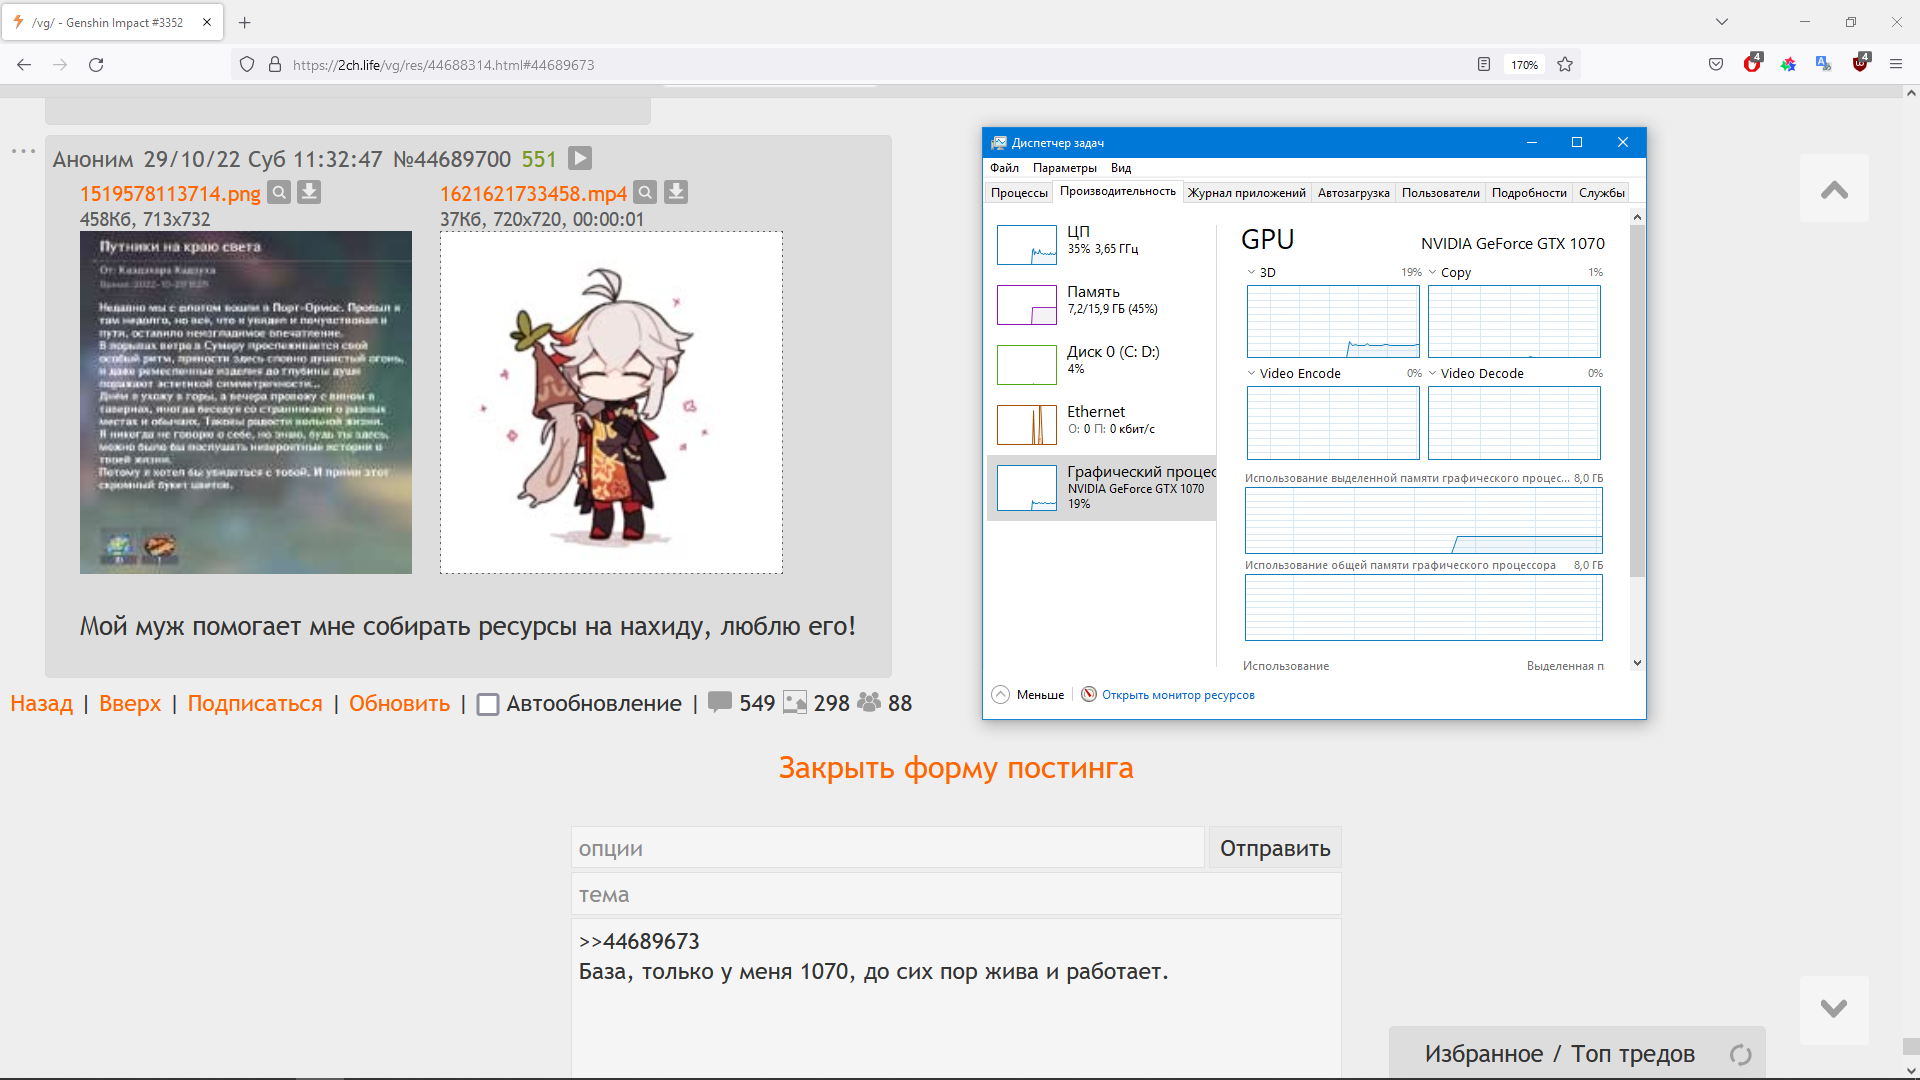Click the scroll-to-bottom arrow button
Screen dimensions: 1920x1080
pos(1833,1009)
